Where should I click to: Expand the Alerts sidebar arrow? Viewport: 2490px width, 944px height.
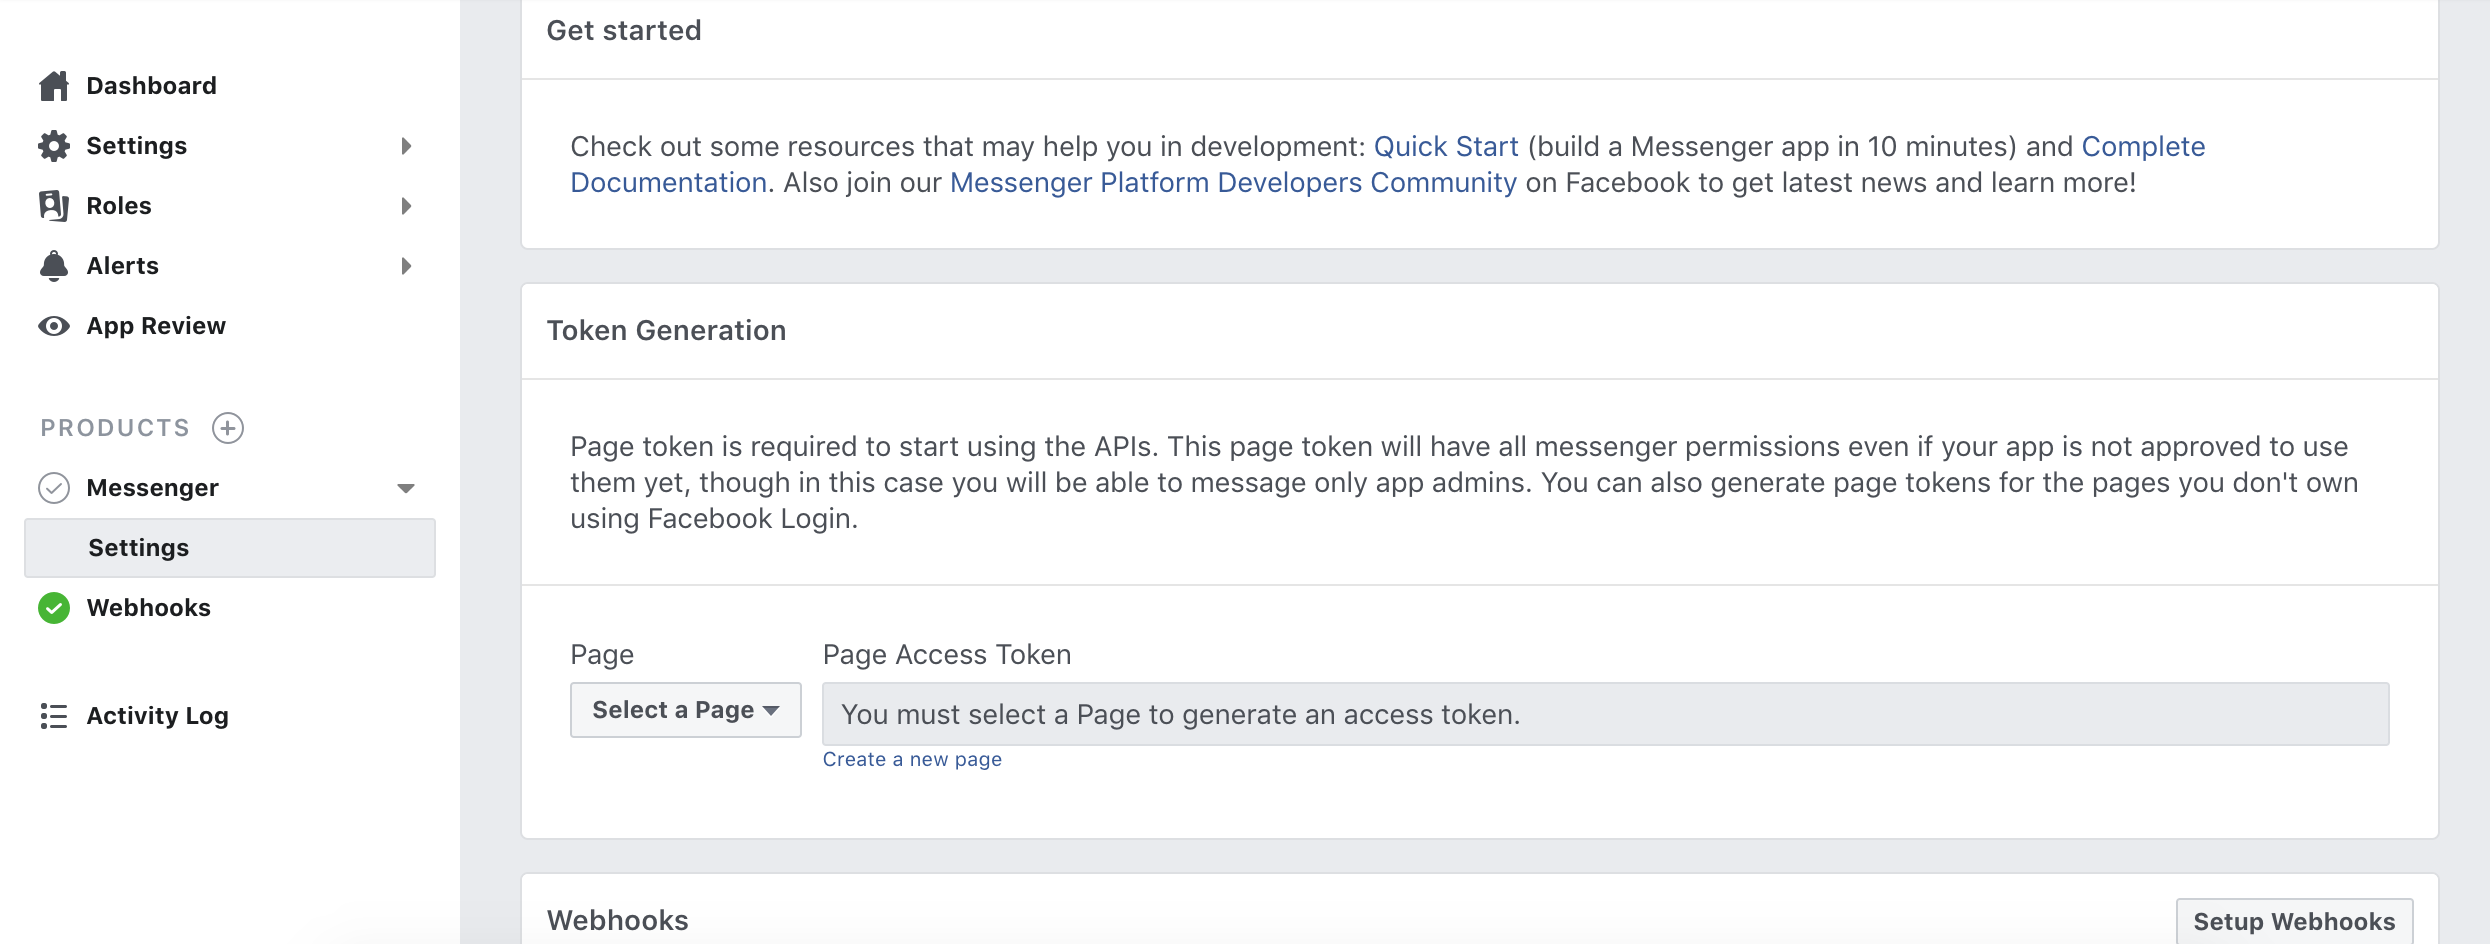tap(406, 266)
